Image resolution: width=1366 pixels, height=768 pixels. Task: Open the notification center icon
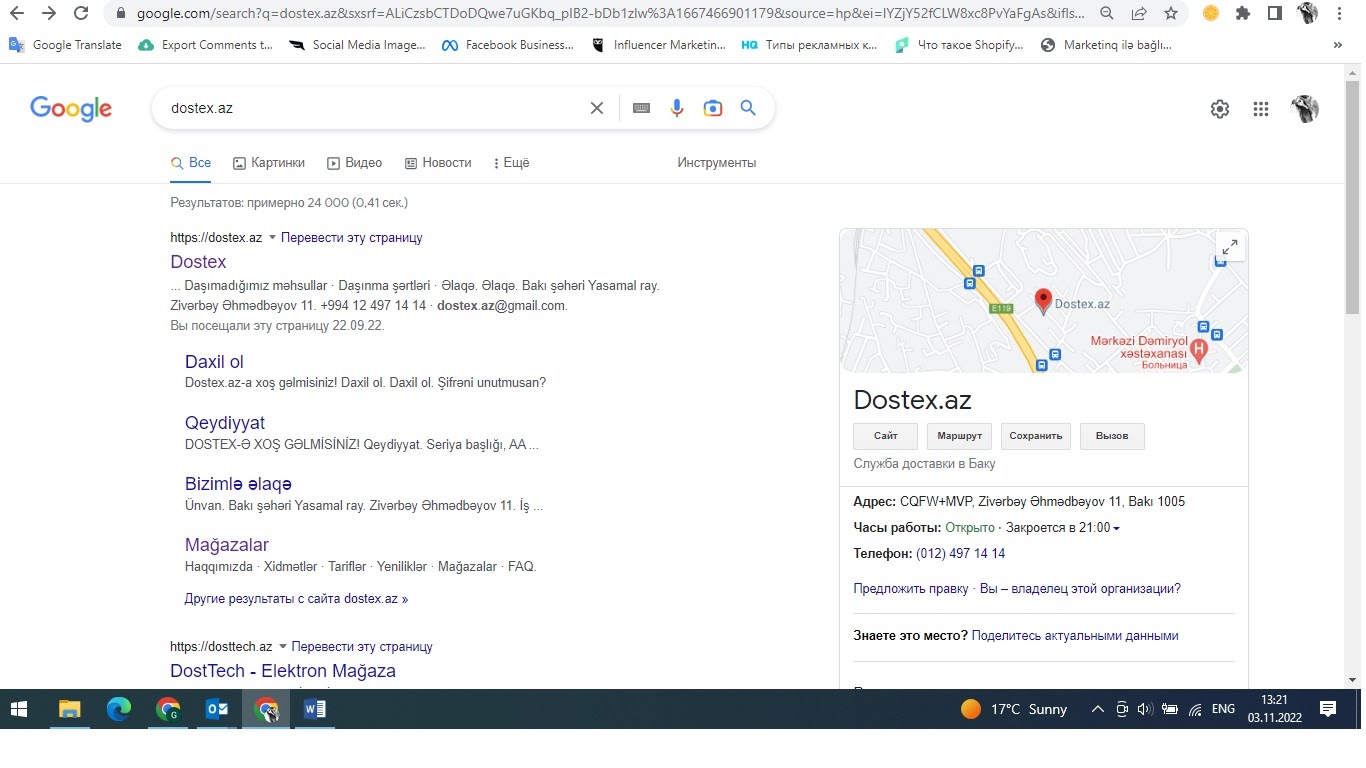tap(1328, 709)
